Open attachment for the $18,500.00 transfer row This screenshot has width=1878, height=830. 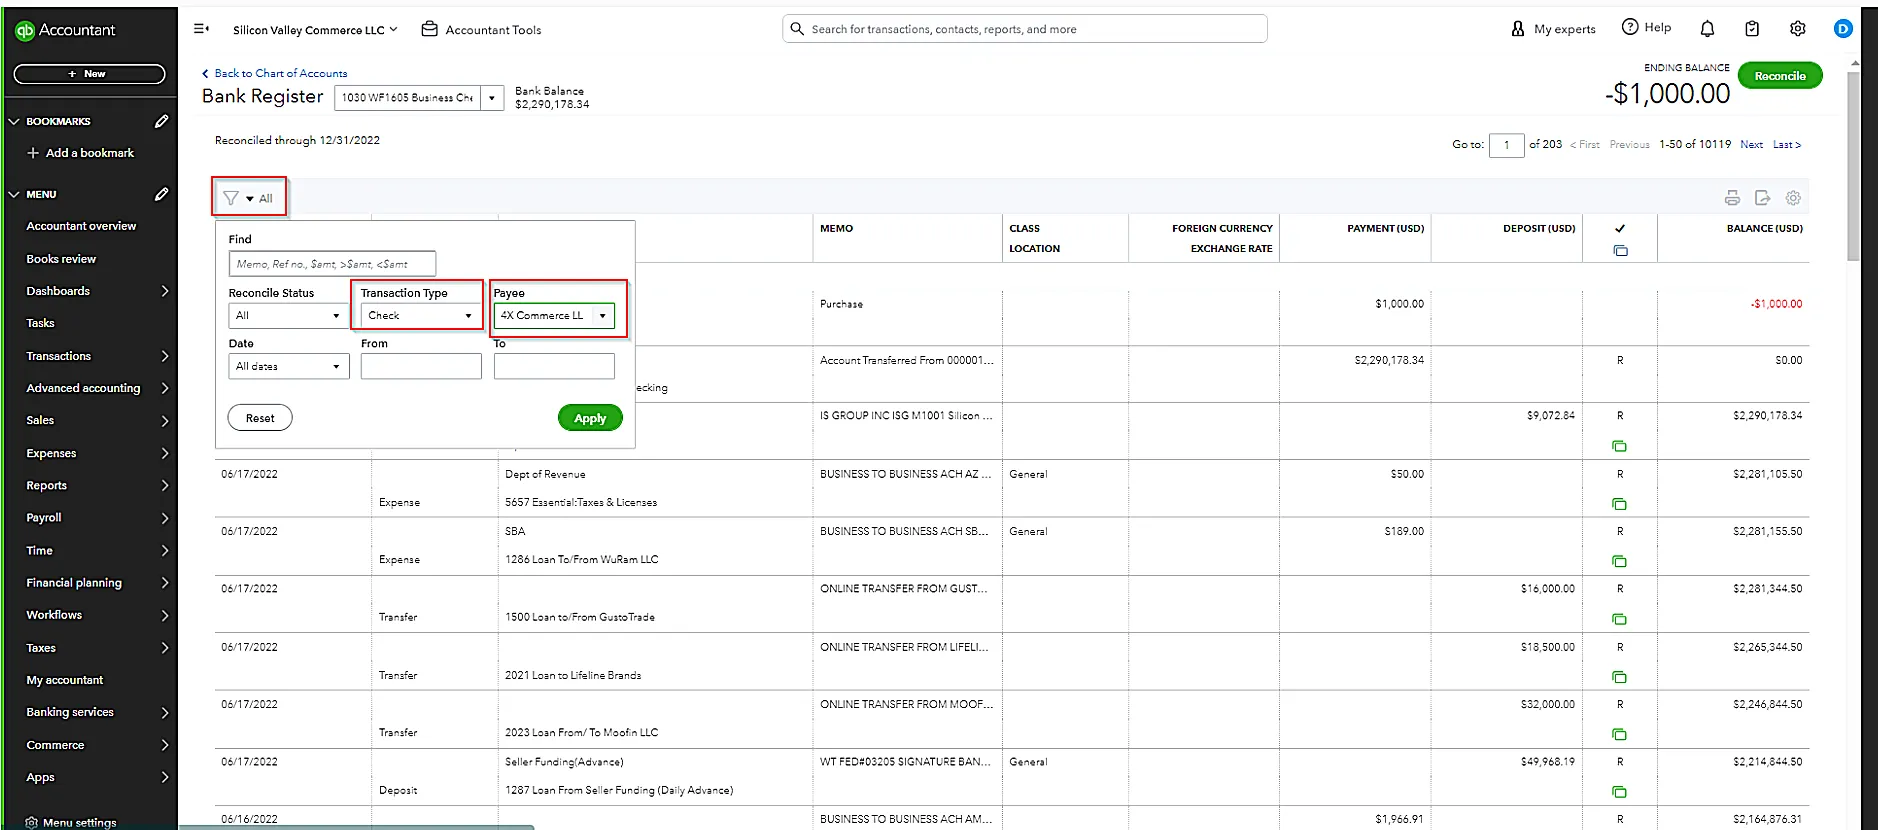tap(1619, 677)
